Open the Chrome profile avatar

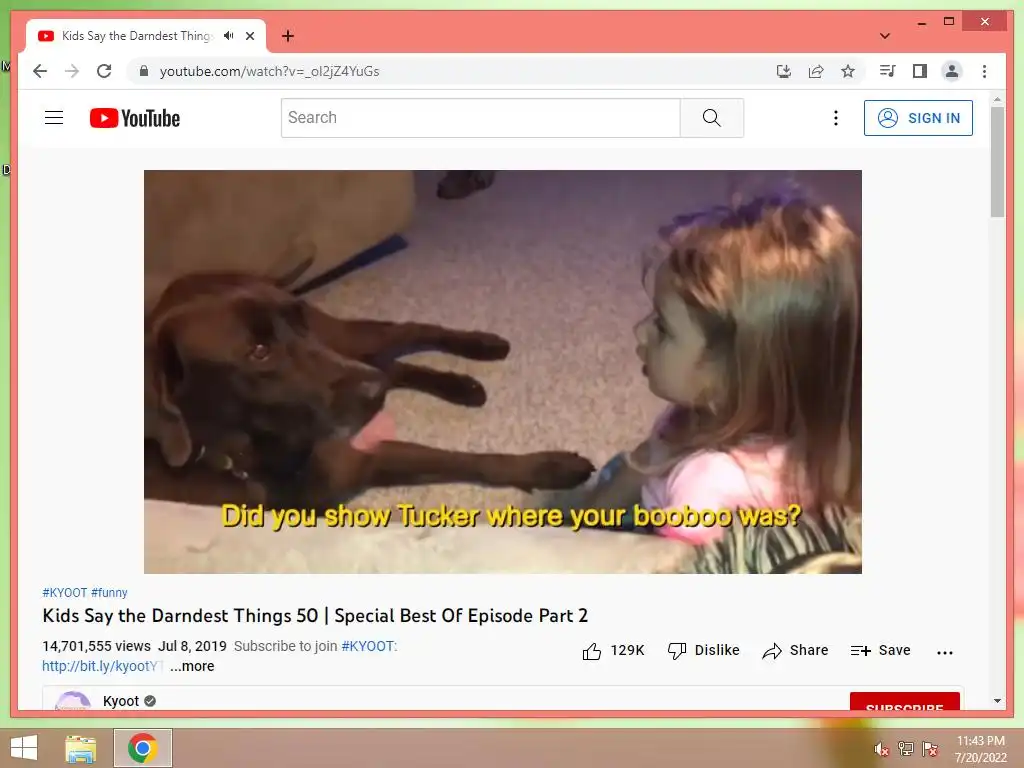952,71
